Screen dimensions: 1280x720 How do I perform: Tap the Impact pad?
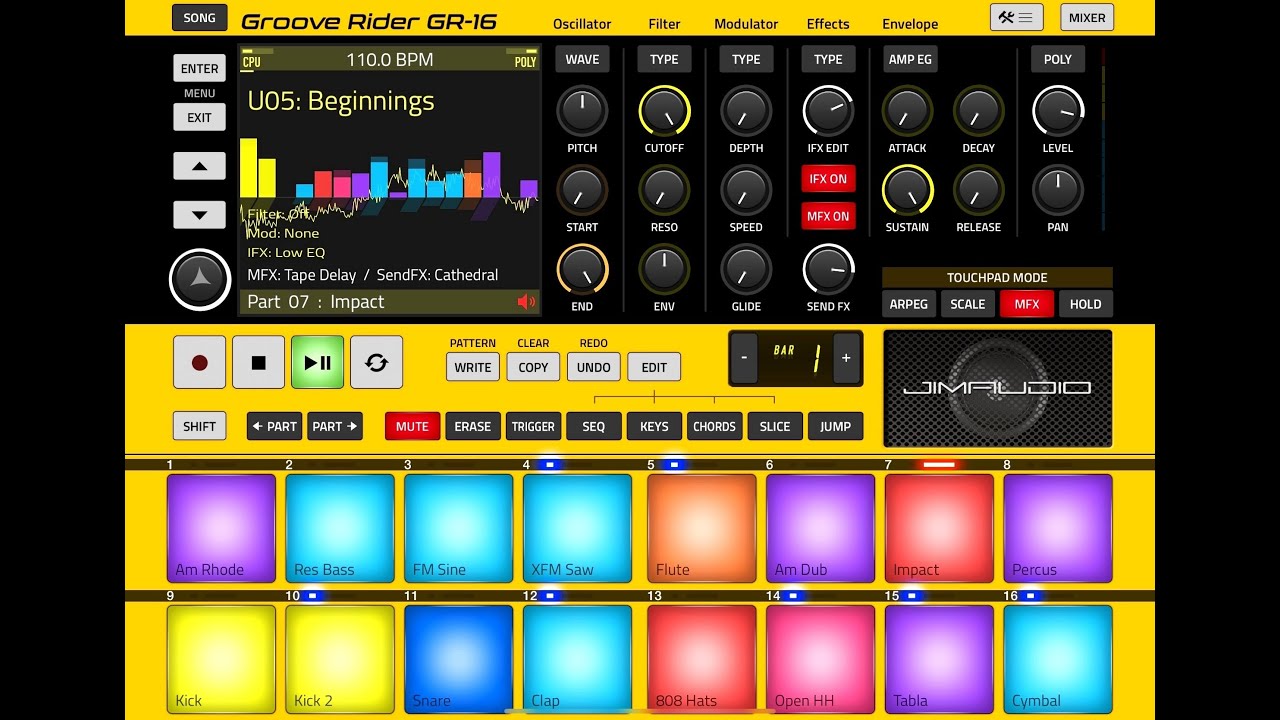[939, 528]
